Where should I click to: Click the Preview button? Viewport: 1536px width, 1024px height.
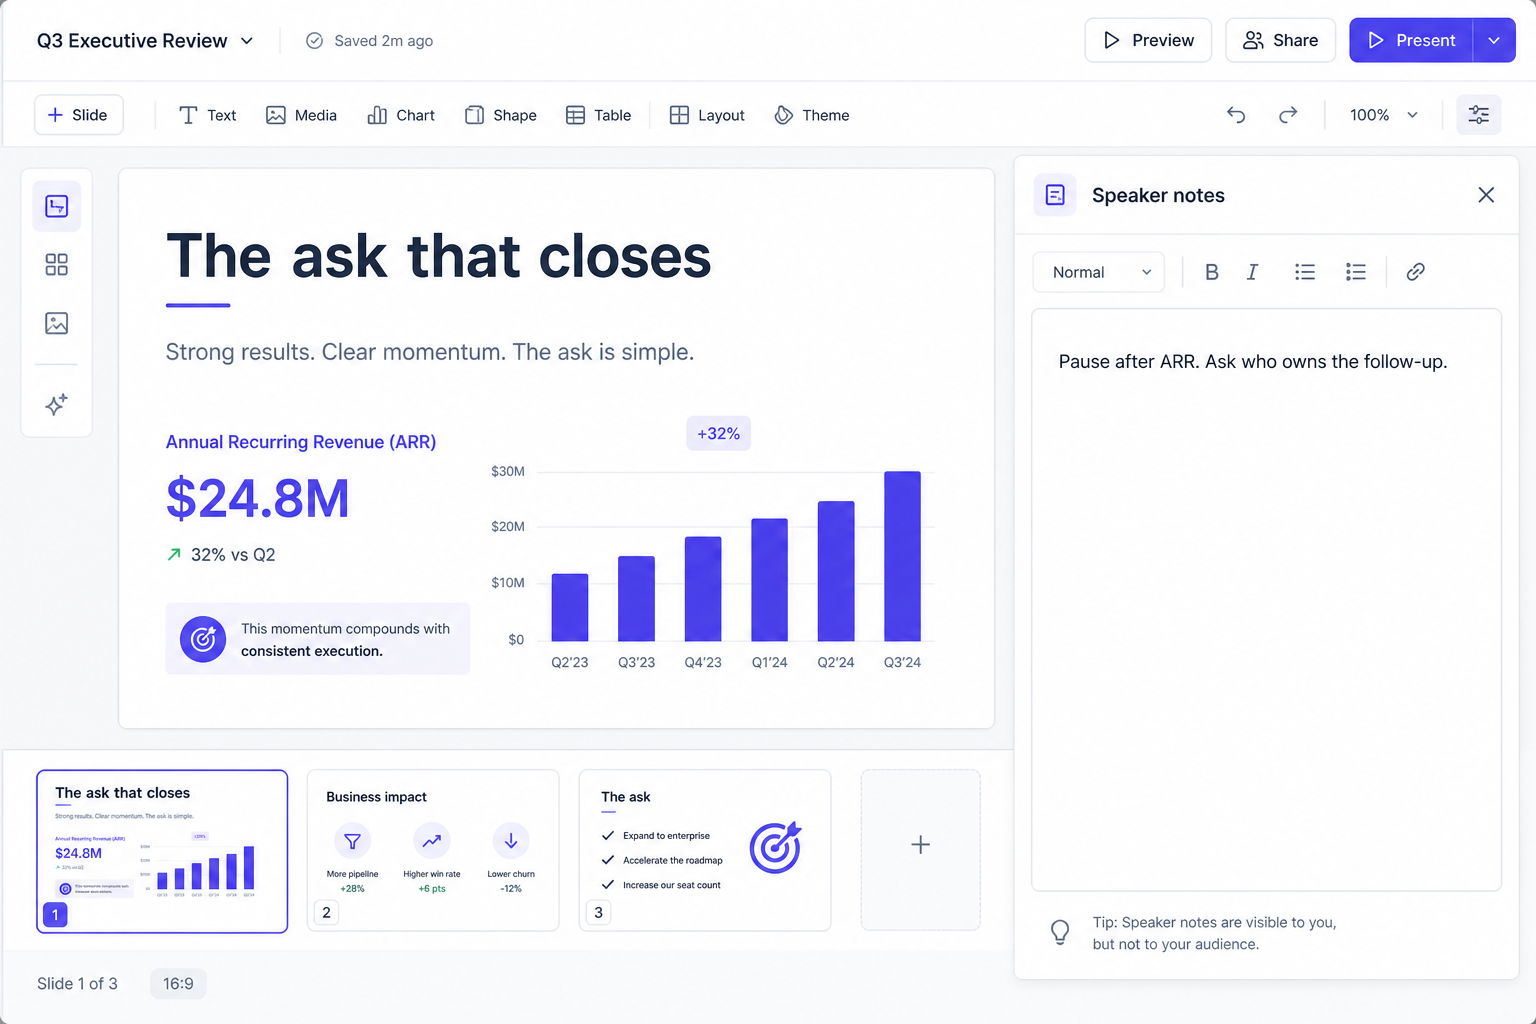click(1148, 41)
